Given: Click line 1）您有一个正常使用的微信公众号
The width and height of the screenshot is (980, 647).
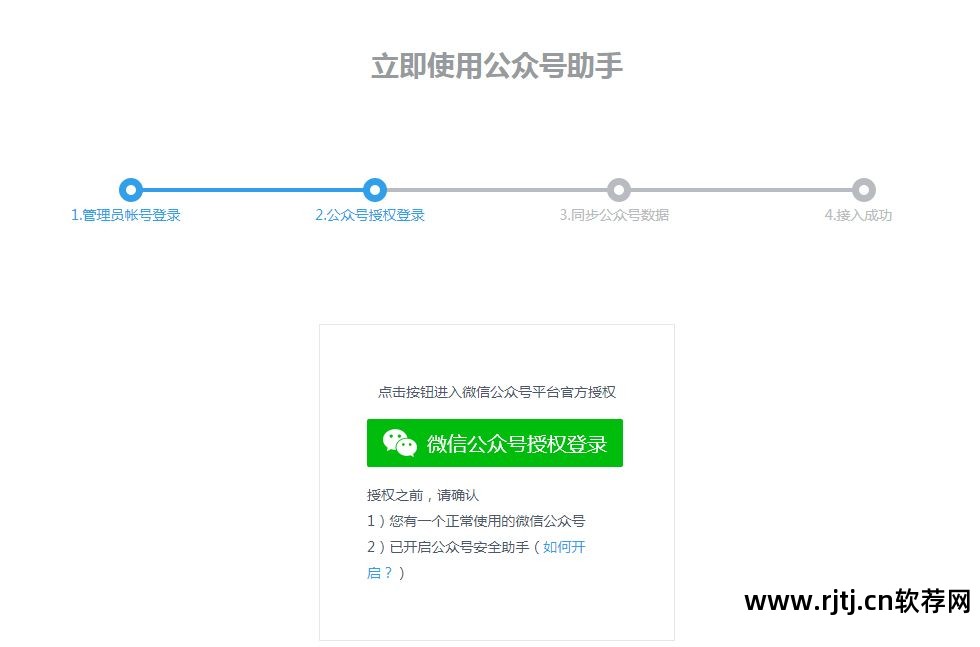Looking at the screenshot, I should point(476,521).
